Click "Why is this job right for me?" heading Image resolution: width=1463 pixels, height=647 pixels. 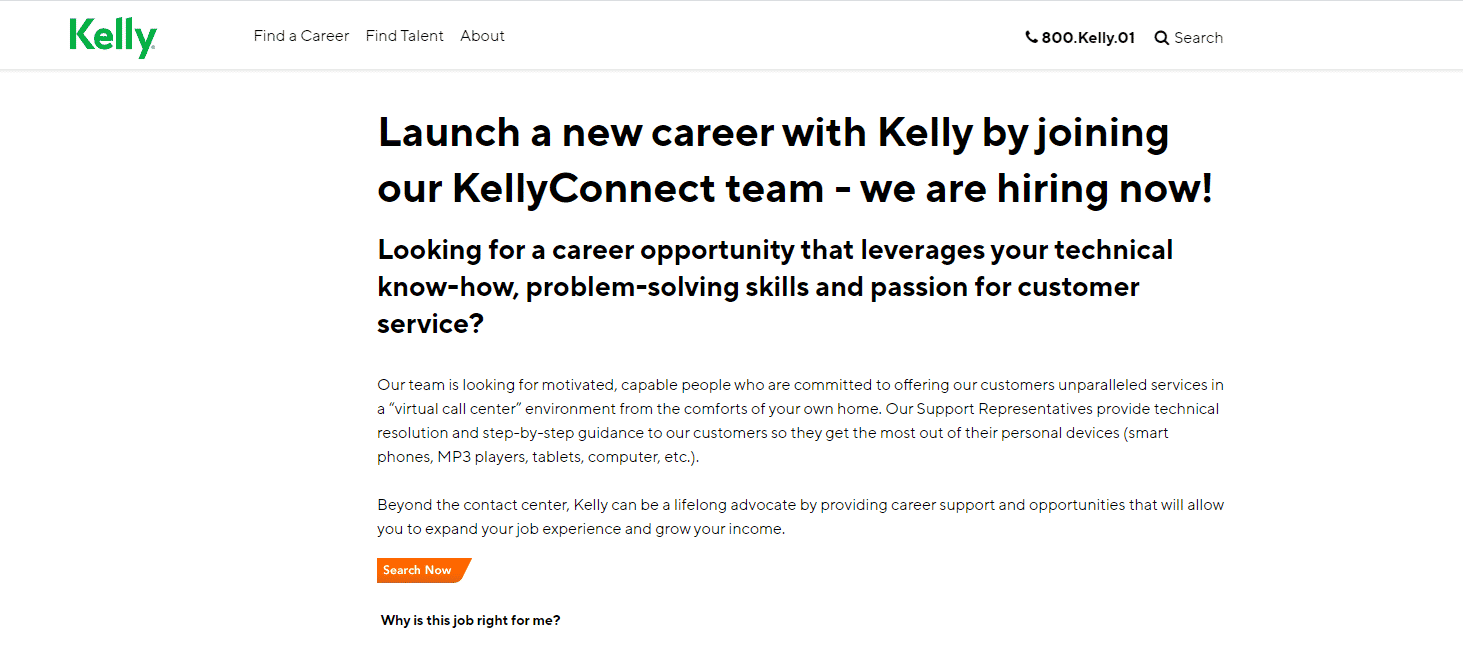point(470,620)
